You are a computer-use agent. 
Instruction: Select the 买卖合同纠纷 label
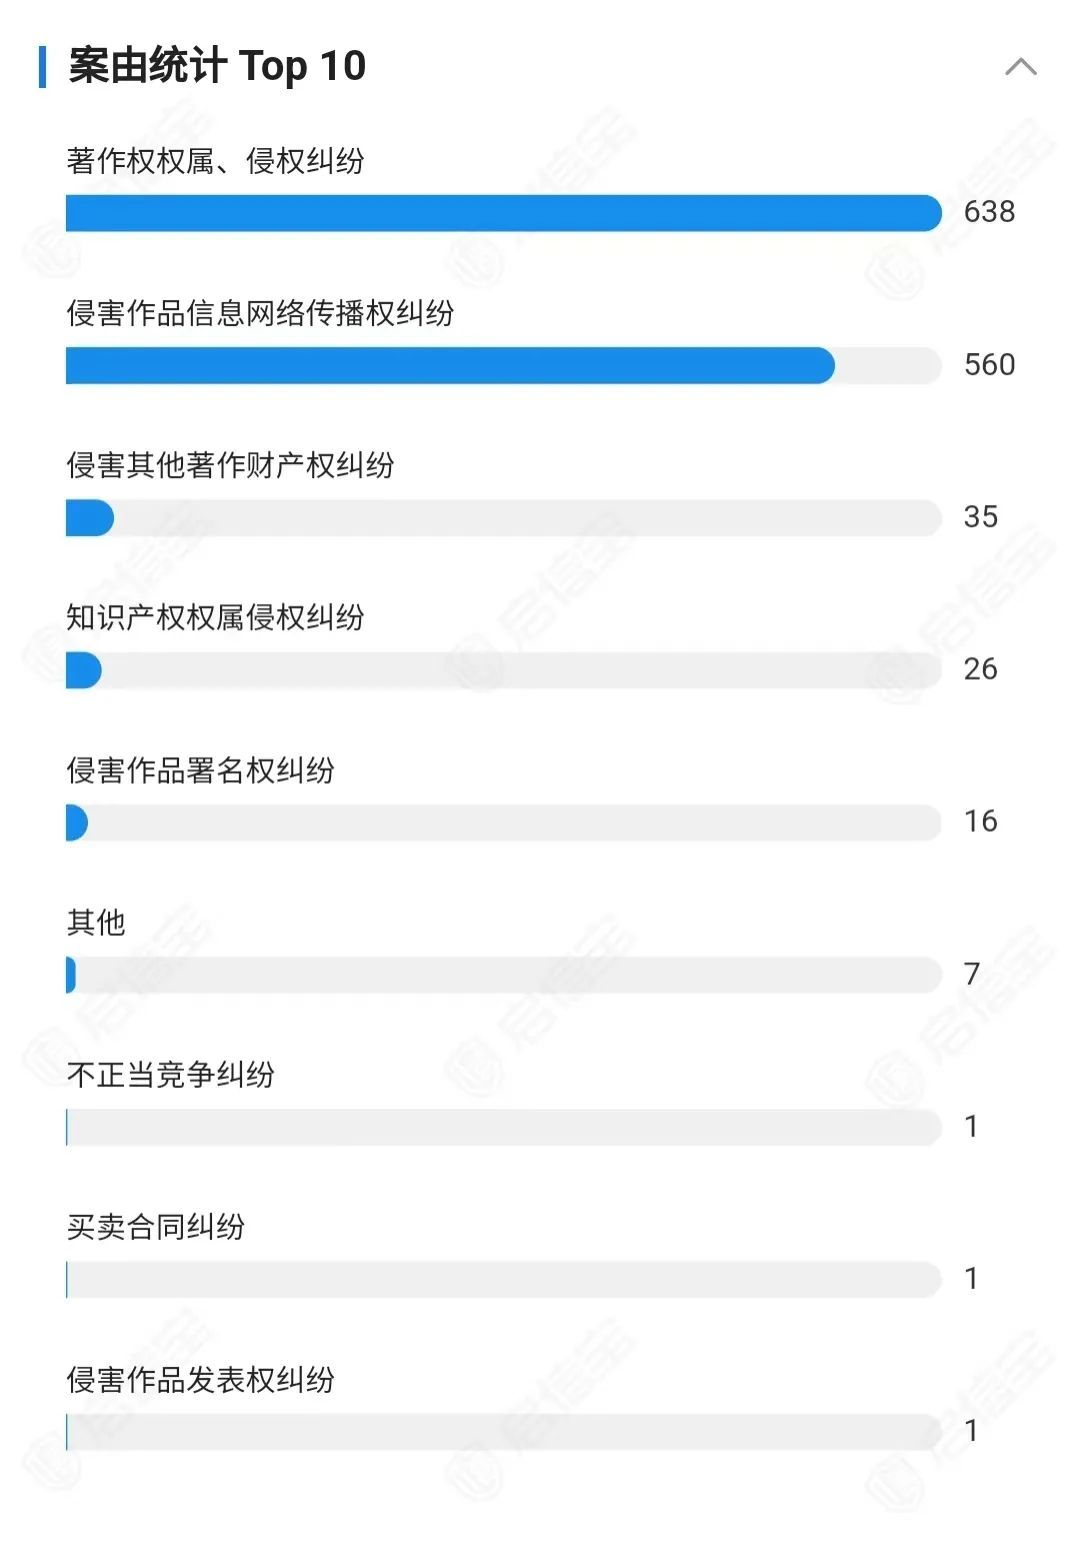pyautogui.click(x=155, y=1226)
